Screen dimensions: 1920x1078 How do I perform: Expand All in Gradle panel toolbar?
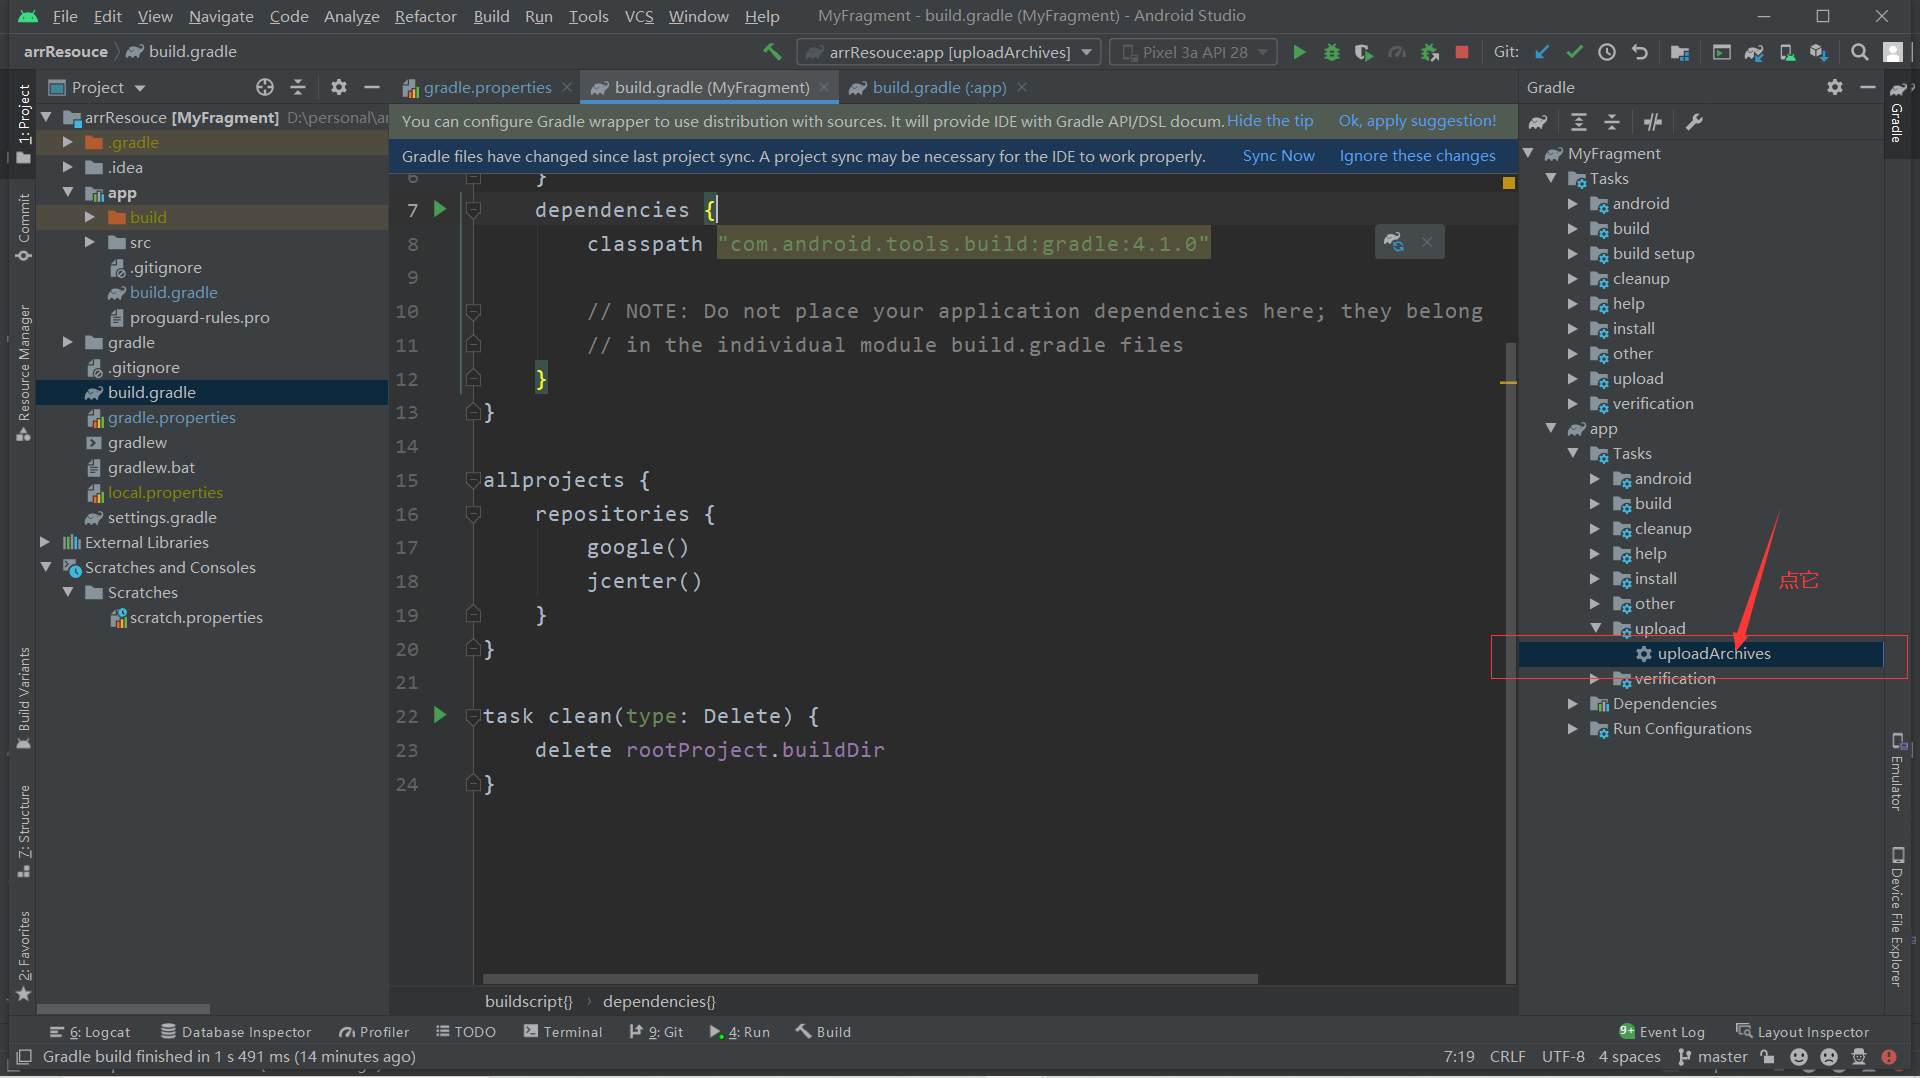[1579, 122]
